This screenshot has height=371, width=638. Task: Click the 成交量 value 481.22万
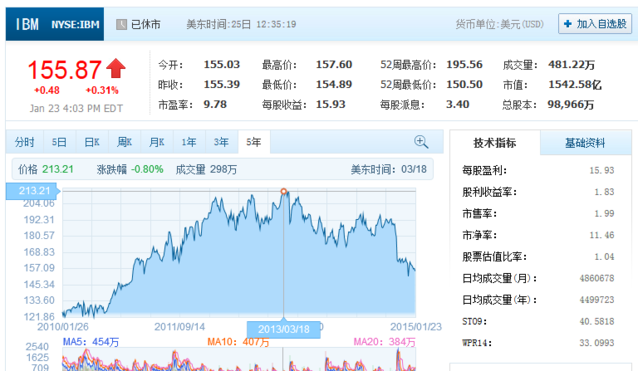click(571, 64)
